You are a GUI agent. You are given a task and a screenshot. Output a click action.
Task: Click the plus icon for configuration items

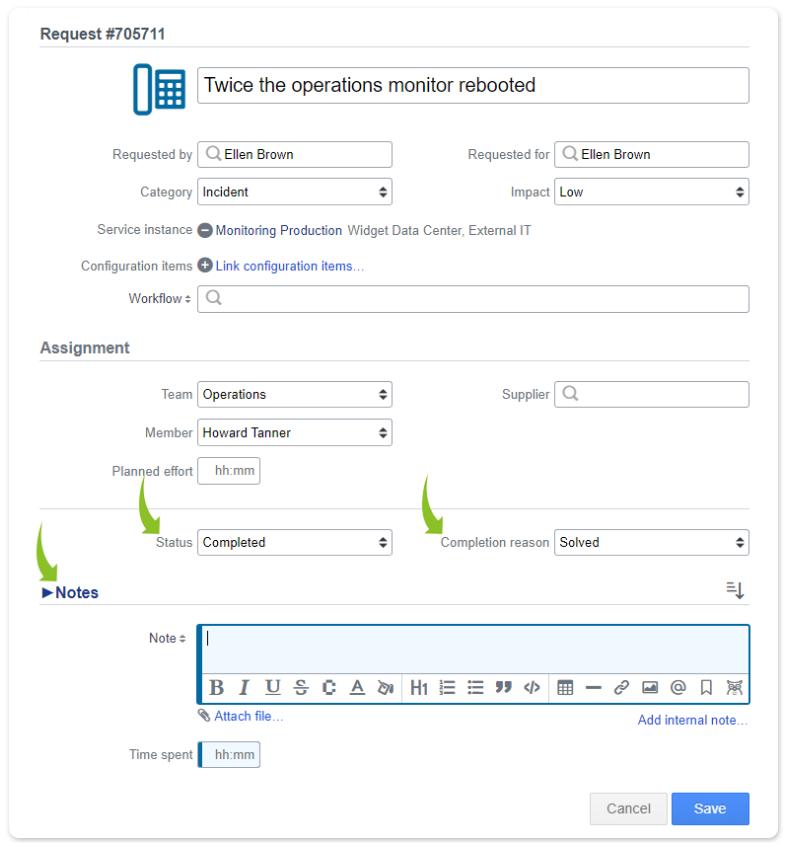coord(205,265)
